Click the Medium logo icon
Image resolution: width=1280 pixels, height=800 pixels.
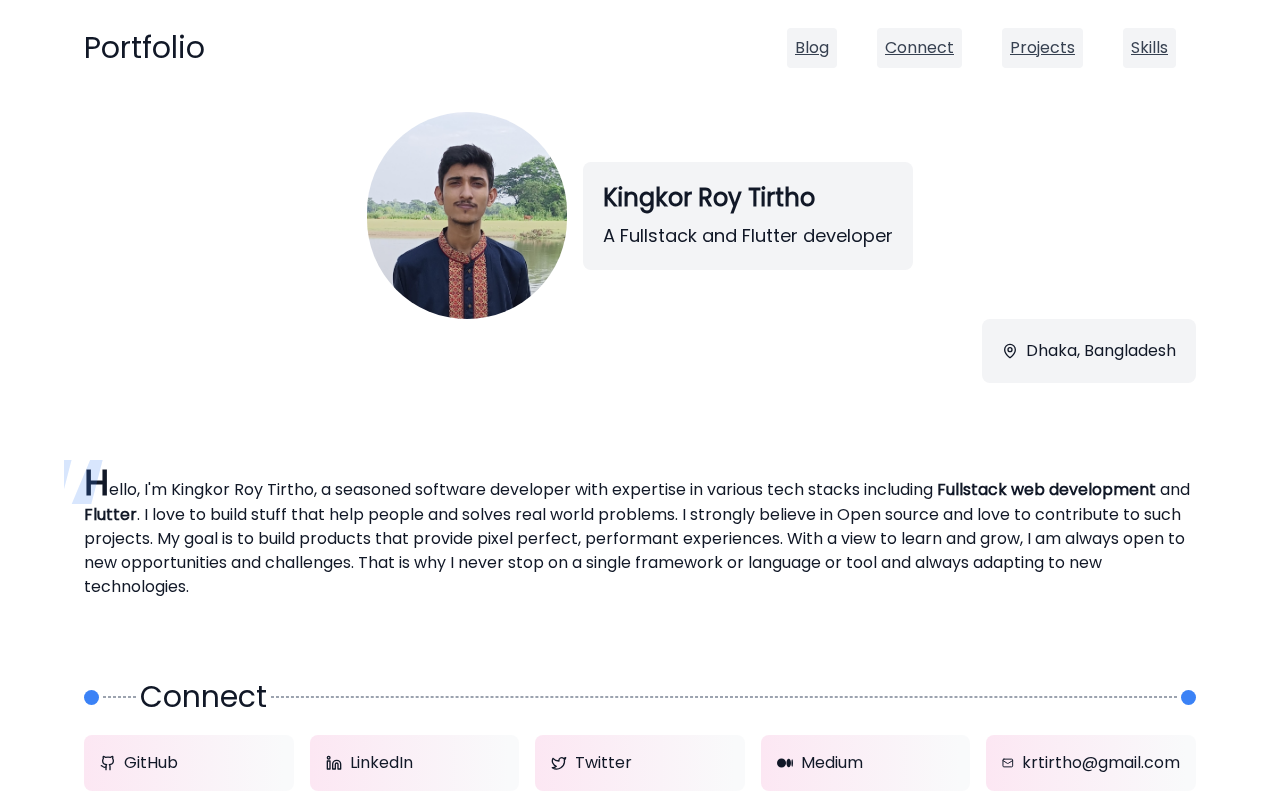point(785,763)
